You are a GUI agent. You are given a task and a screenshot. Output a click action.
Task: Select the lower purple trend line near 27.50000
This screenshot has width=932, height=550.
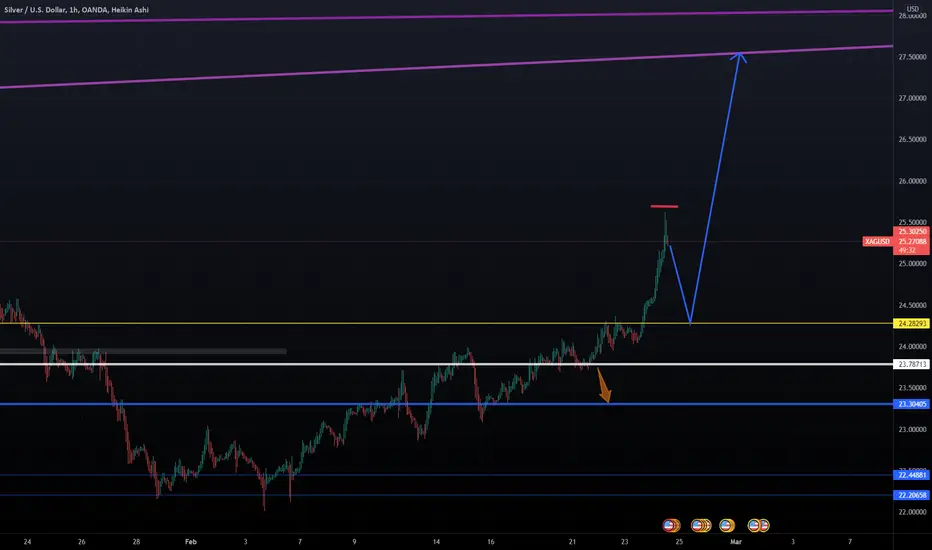(x=446, y=67)
